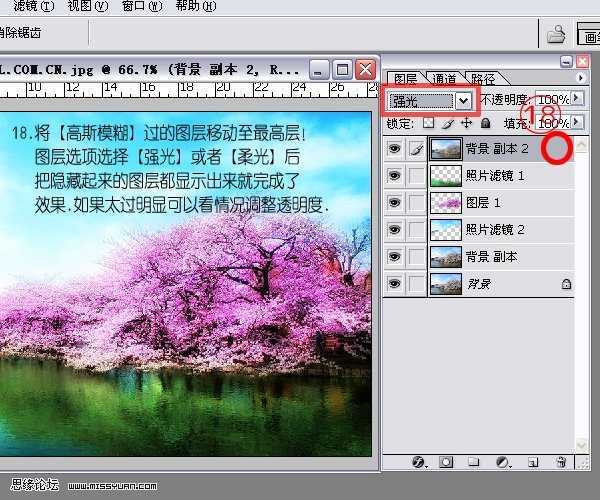Open the 视图 menu

pyautogui.click(x=88, y=6)
